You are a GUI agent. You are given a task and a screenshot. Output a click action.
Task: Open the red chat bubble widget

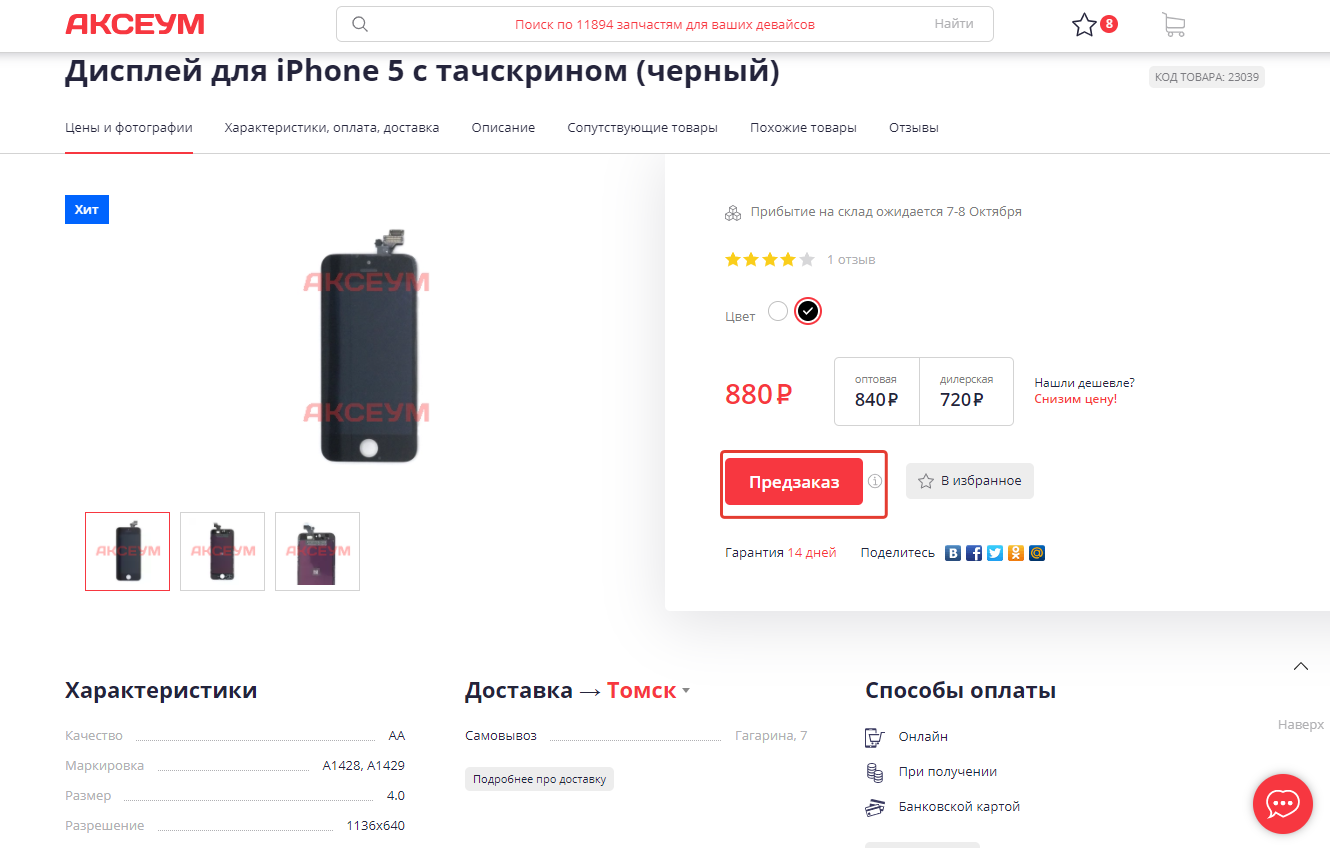click(x=1283, y=804)
